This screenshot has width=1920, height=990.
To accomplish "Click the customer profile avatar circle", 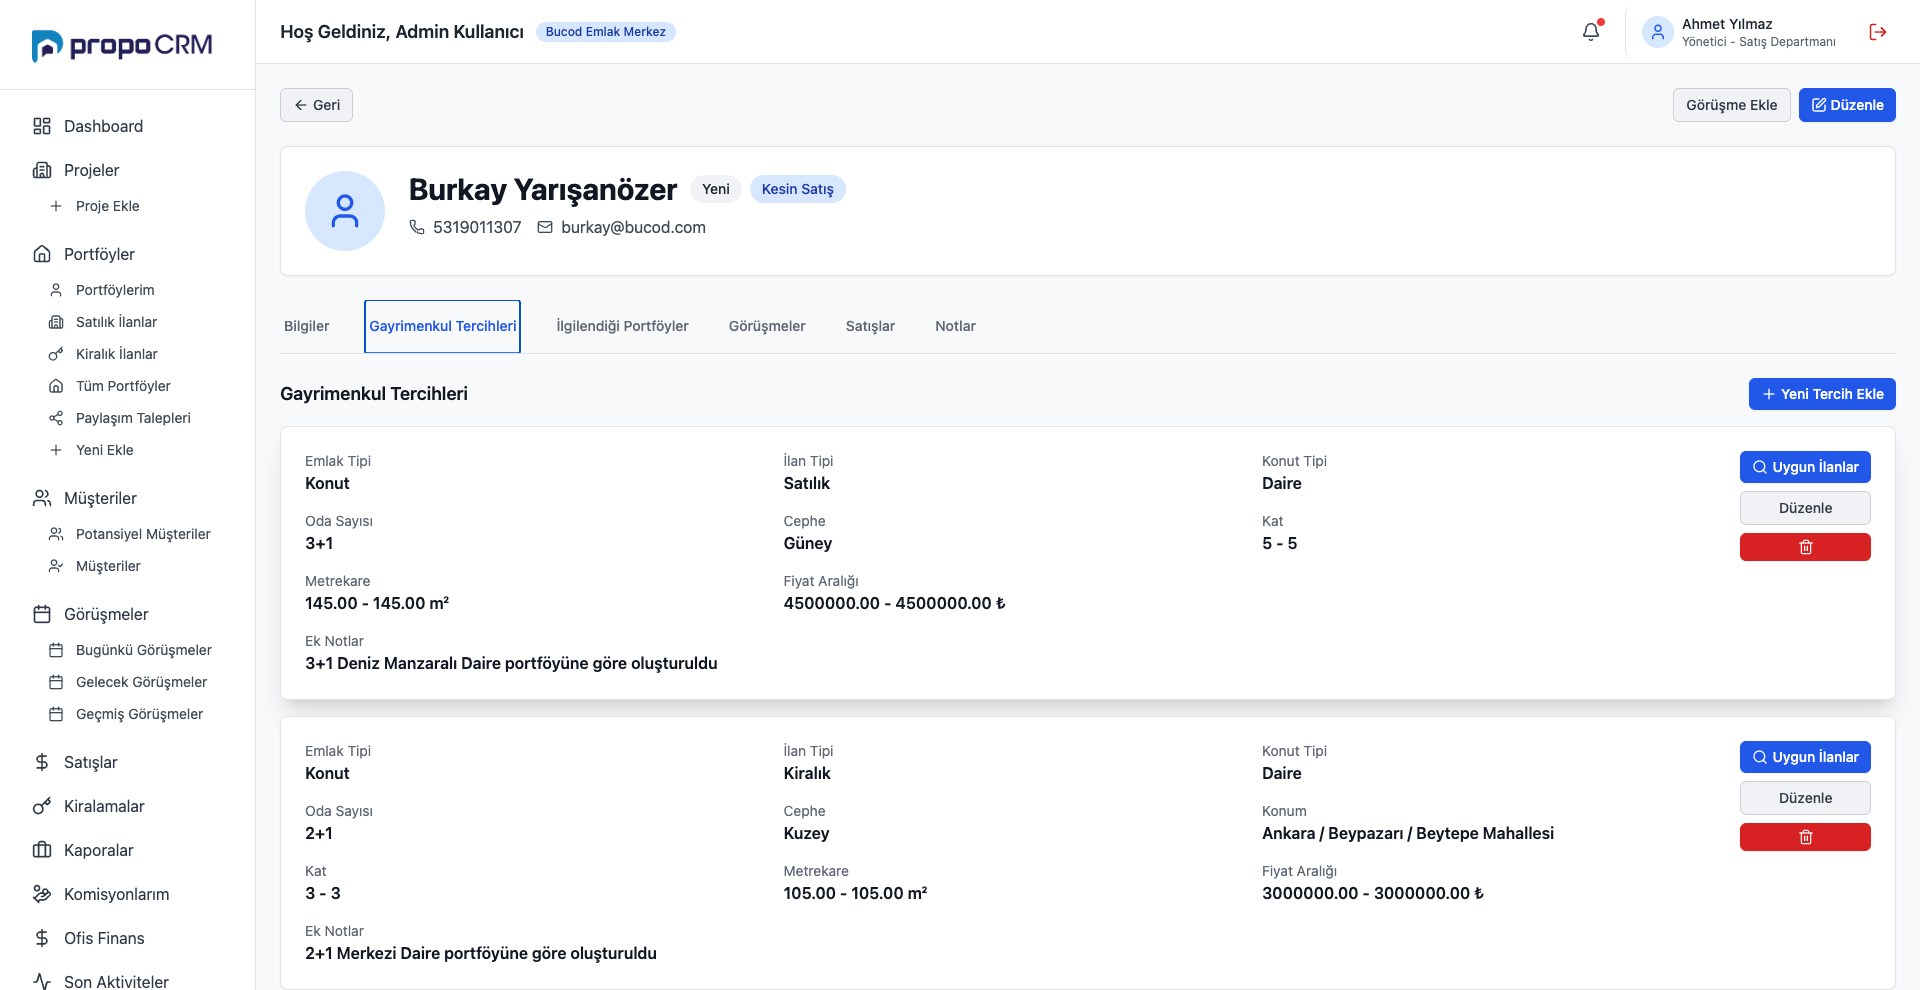I will pos(345,211).
